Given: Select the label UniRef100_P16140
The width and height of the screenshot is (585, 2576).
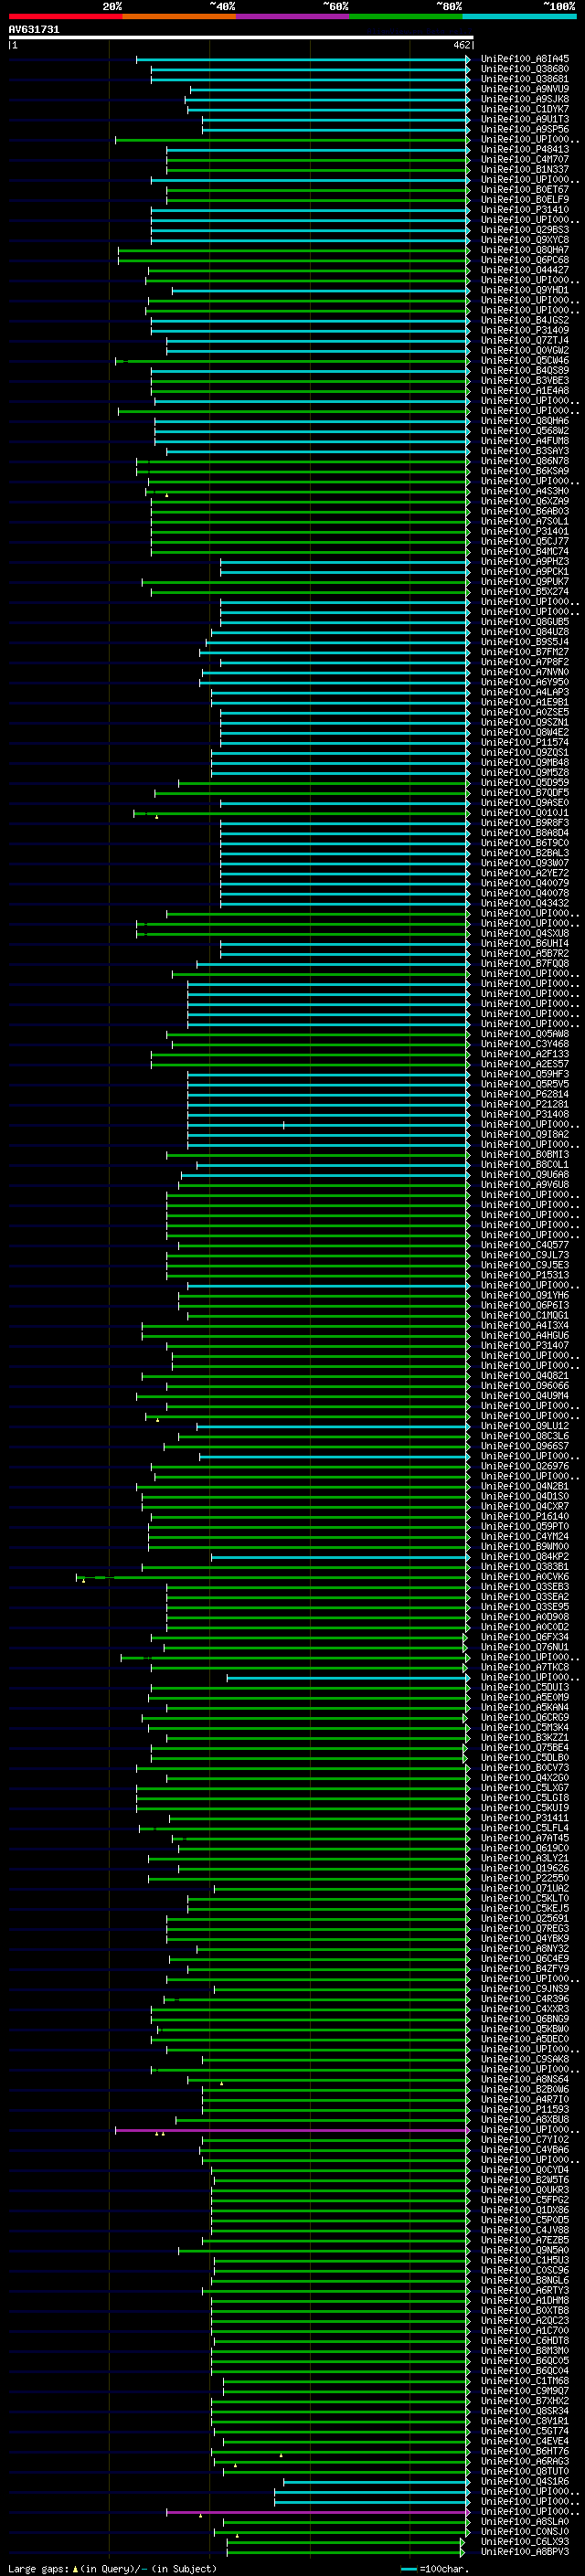Looking at the screenshot, I should coord(524,1516).
